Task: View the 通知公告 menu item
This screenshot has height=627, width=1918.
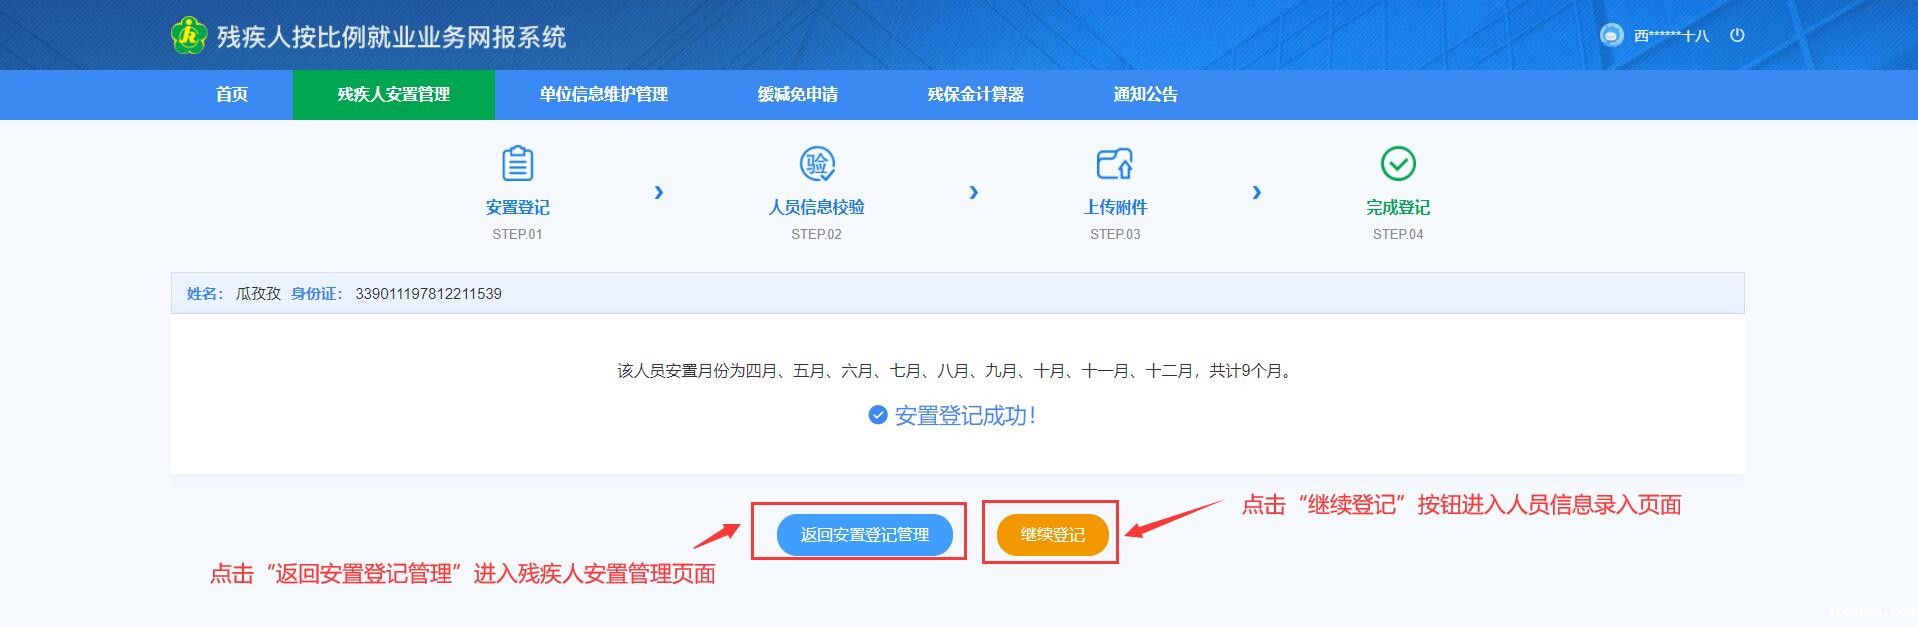Action: tap(1146, 94)
